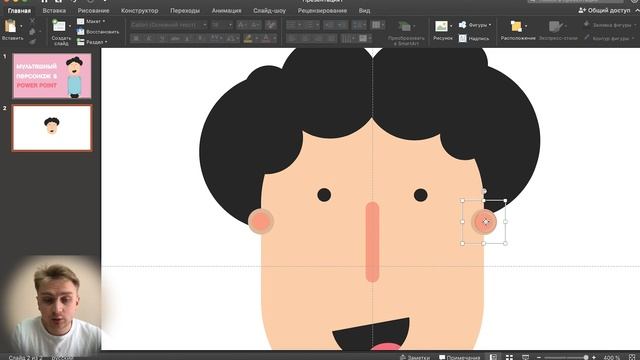Switch to Slide Sorter grid view

pos(509,357)
